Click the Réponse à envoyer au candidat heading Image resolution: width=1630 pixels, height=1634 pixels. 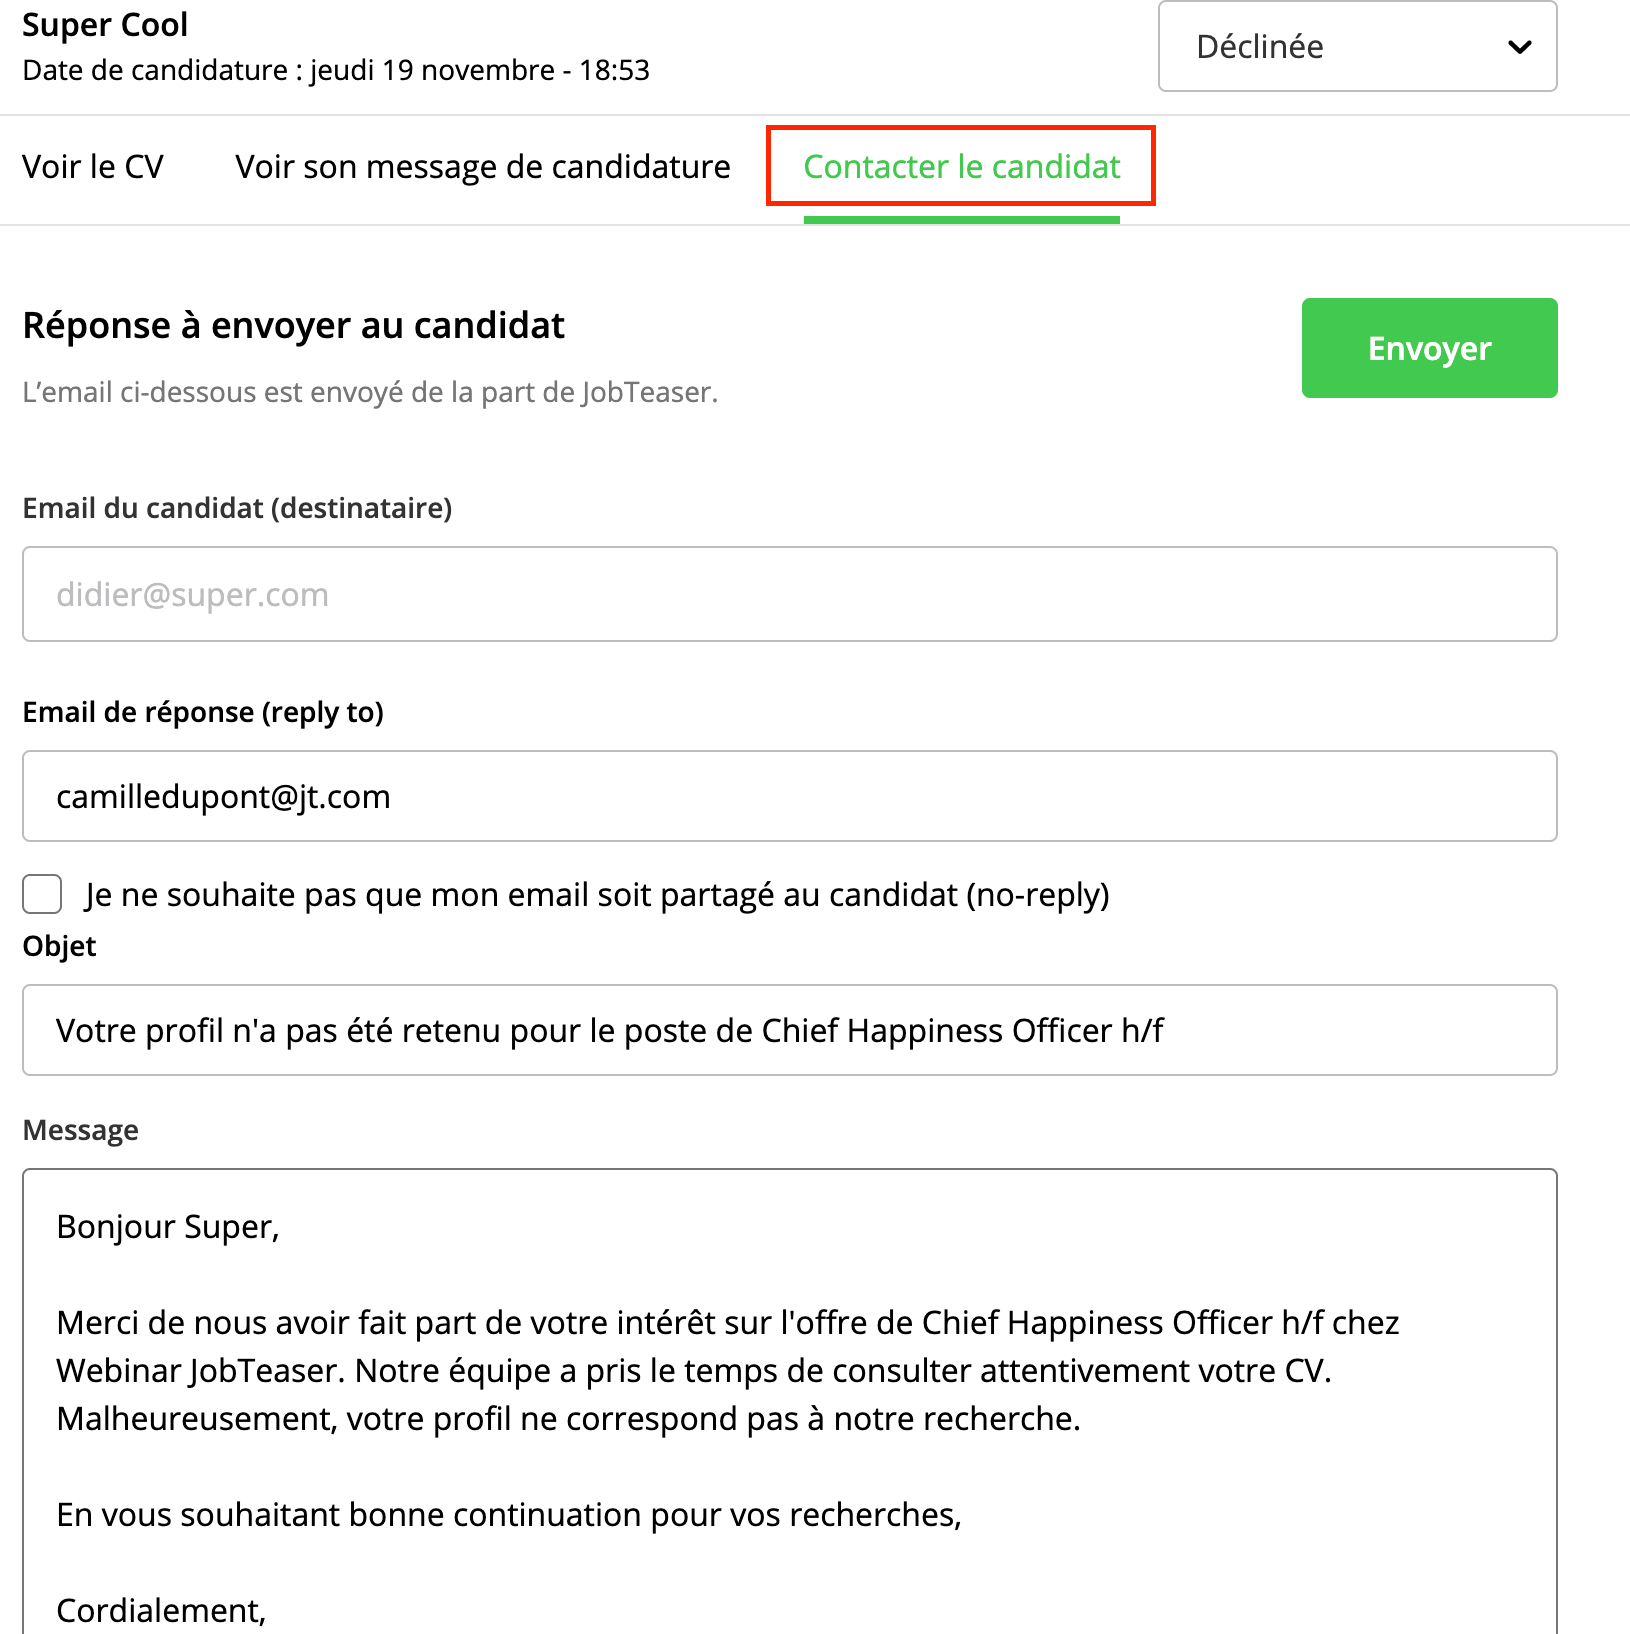(293, 325)
